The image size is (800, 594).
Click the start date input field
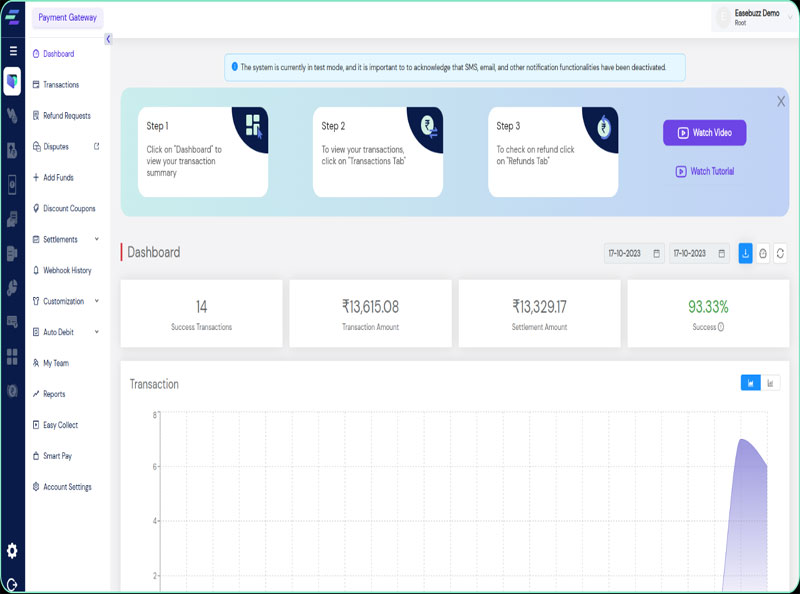click(x=634, y=254)
